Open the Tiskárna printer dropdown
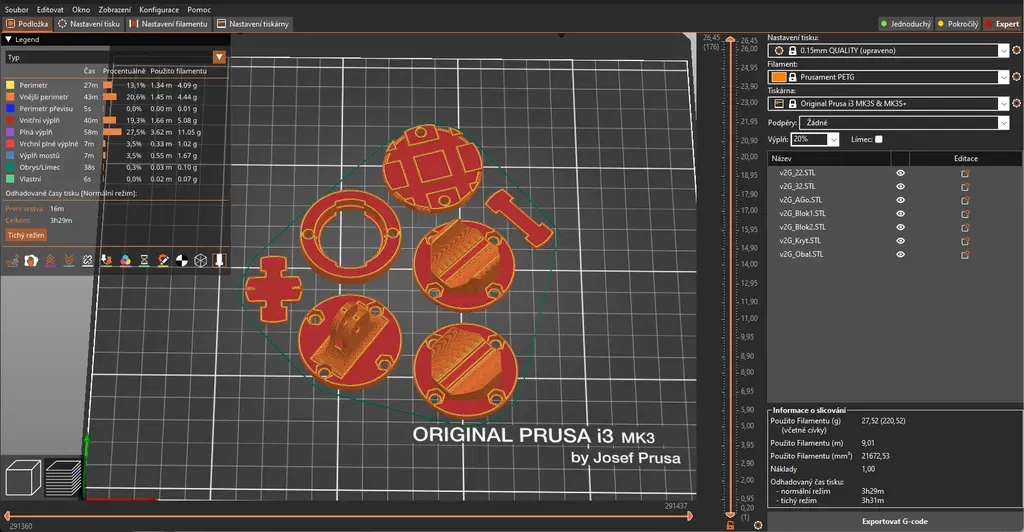The height and width of the screenshot is (532, 1024). point(888,103)
